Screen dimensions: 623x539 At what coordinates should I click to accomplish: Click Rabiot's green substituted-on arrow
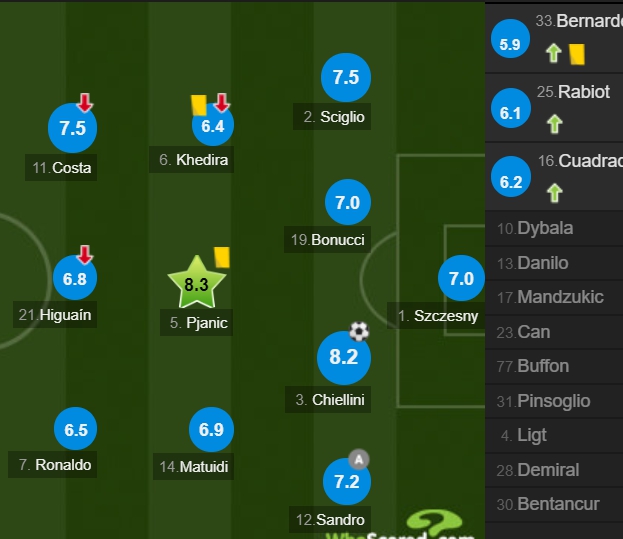tap(555, 124)
